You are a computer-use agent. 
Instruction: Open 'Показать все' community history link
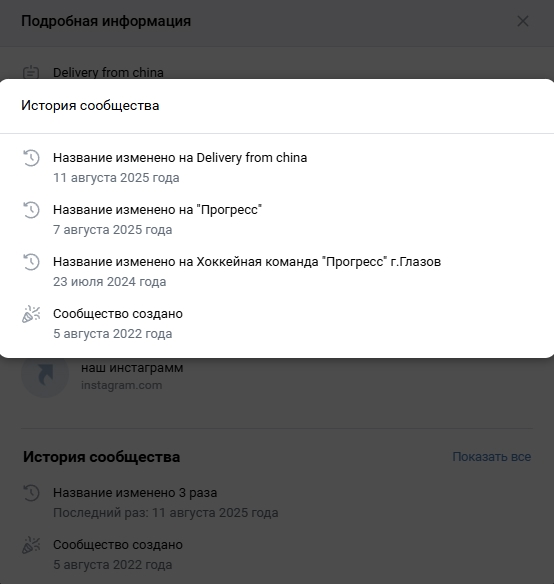tap(491, 457)
